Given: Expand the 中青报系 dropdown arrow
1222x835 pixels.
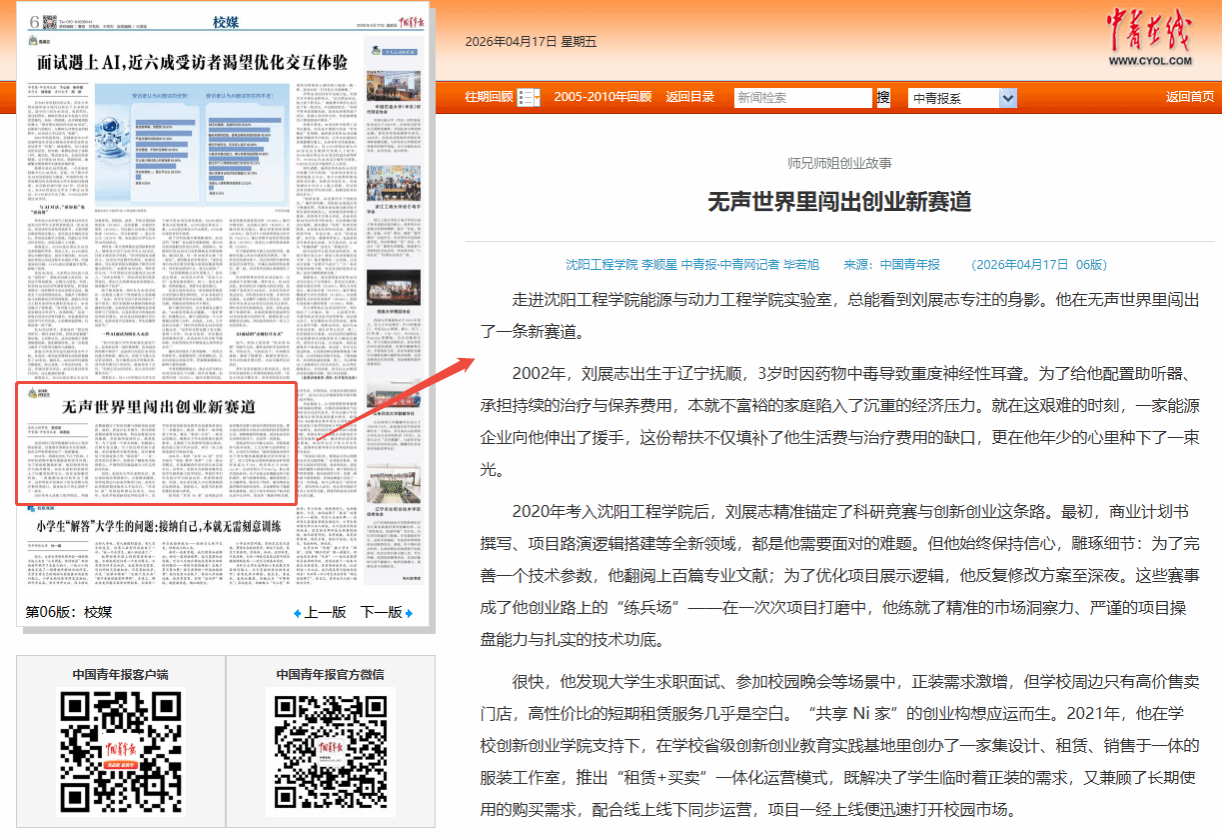Looking at the screenshot, I should 1007,98.
